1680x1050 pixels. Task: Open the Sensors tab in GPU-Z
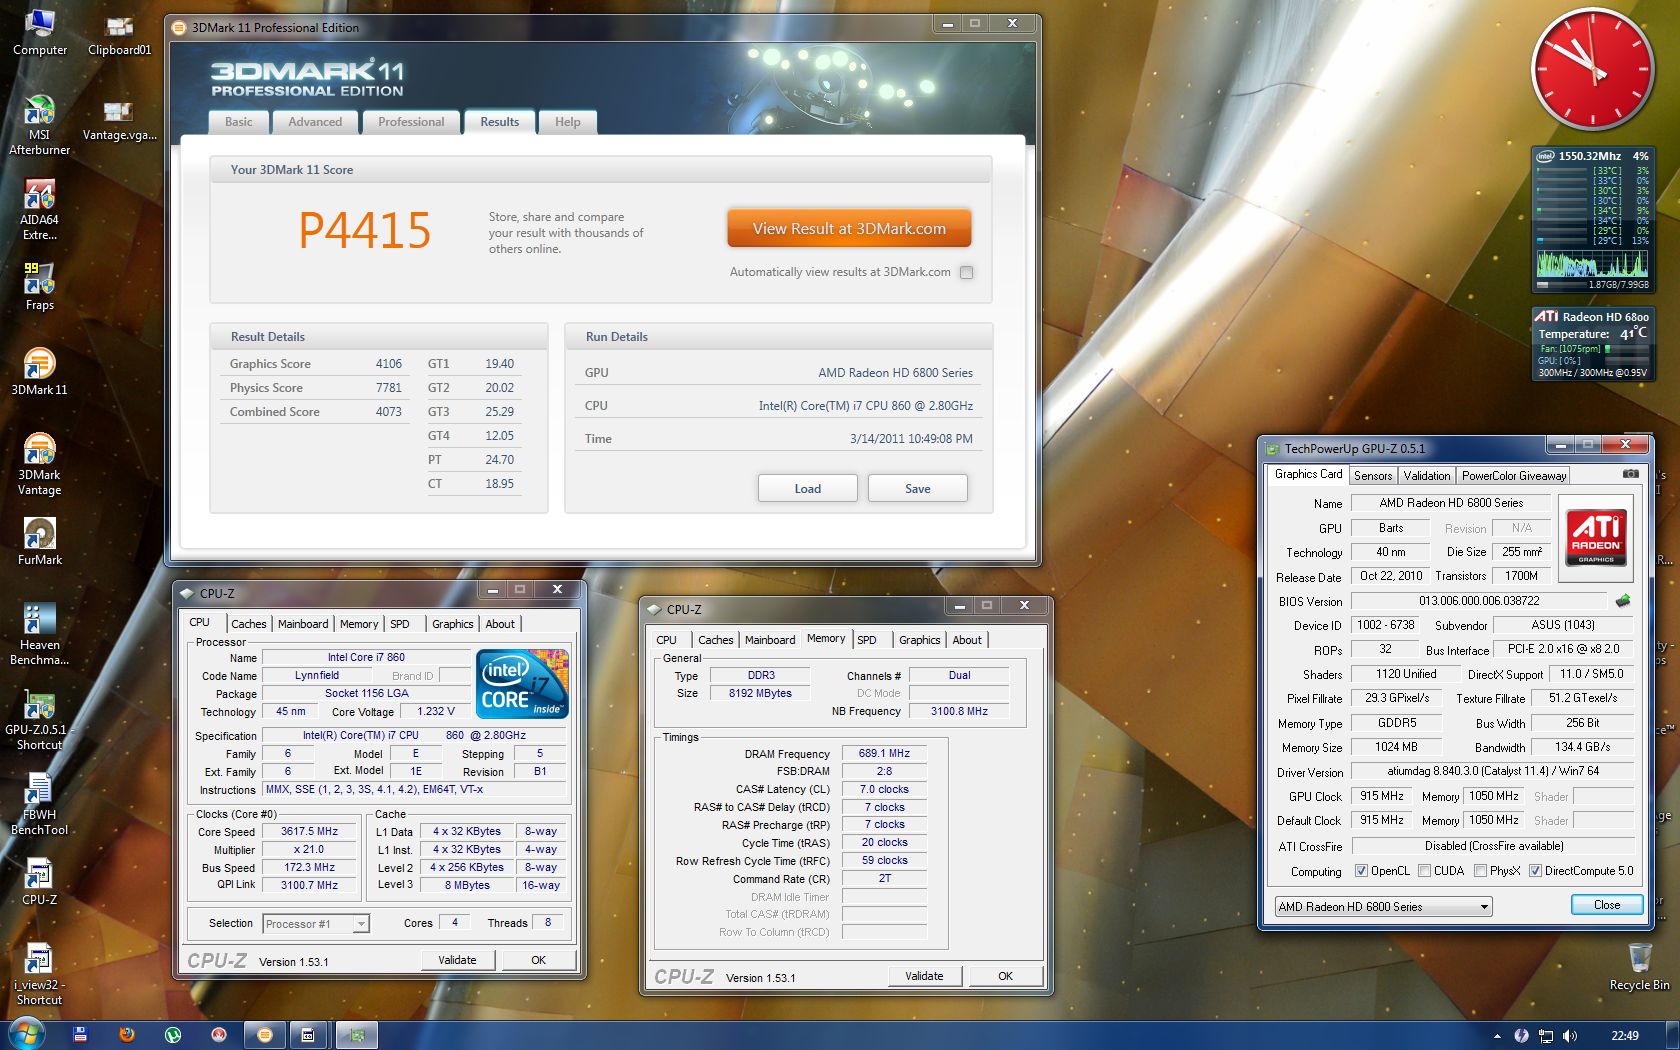coord(1373,476)
